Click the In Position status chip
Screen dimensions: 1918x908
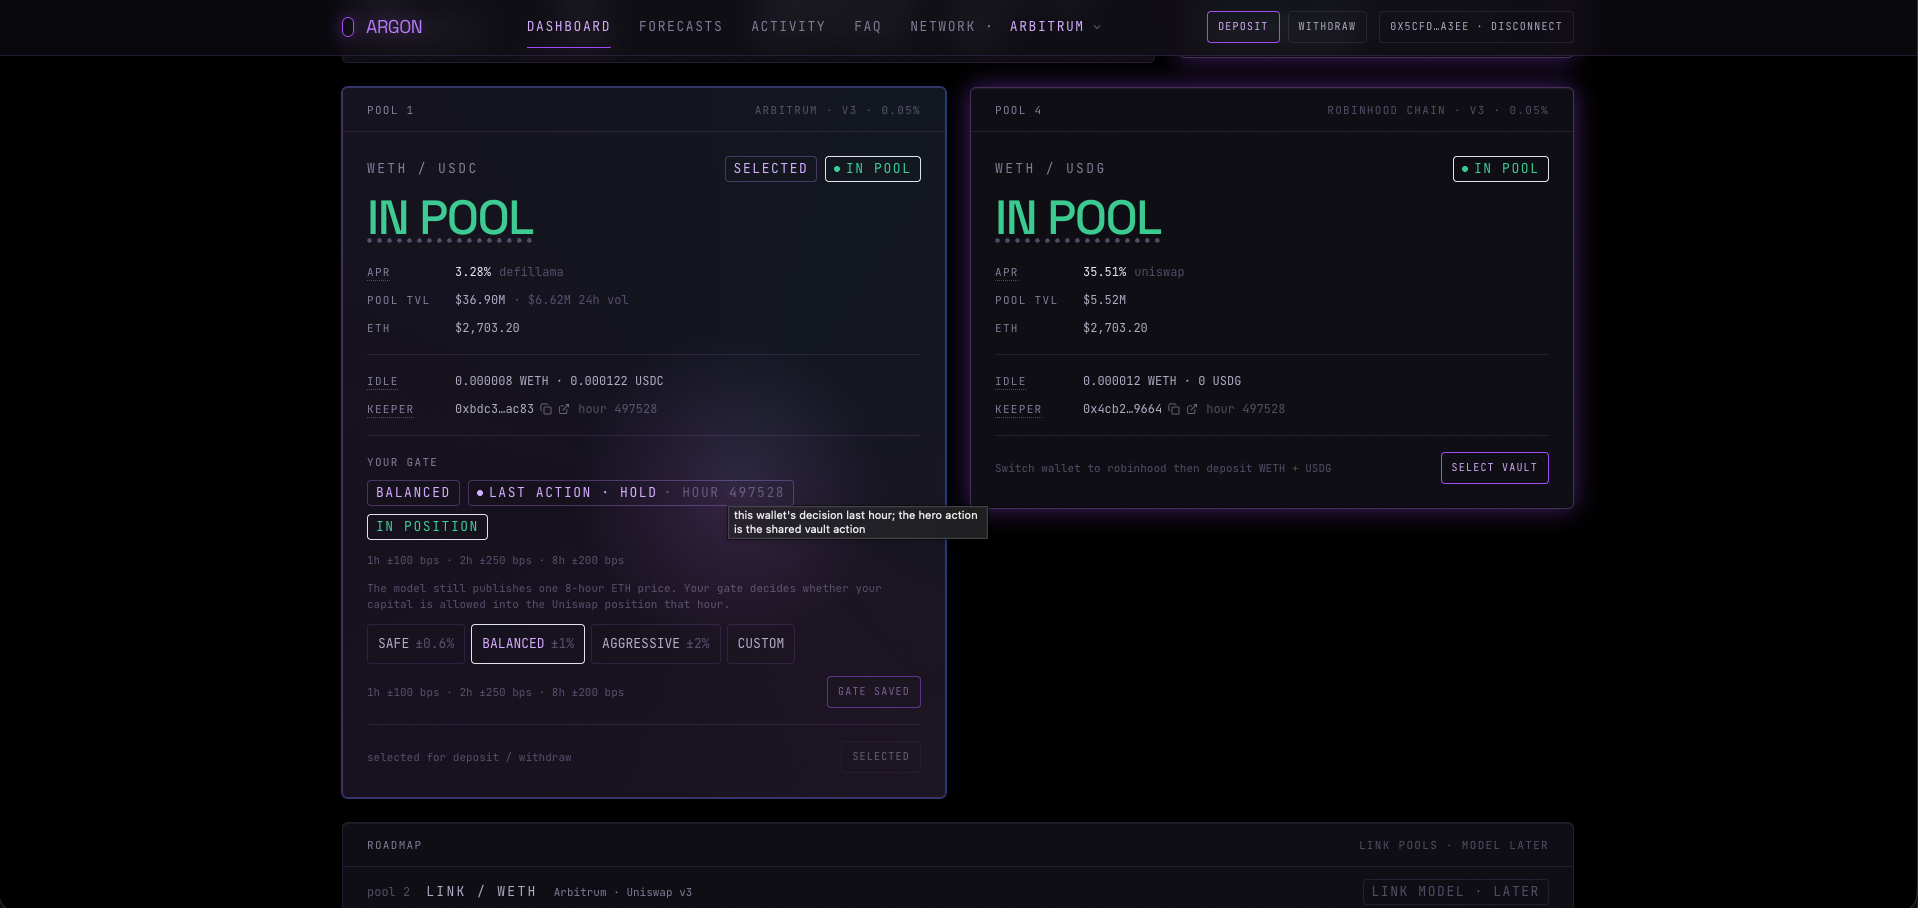coord(427,527)
